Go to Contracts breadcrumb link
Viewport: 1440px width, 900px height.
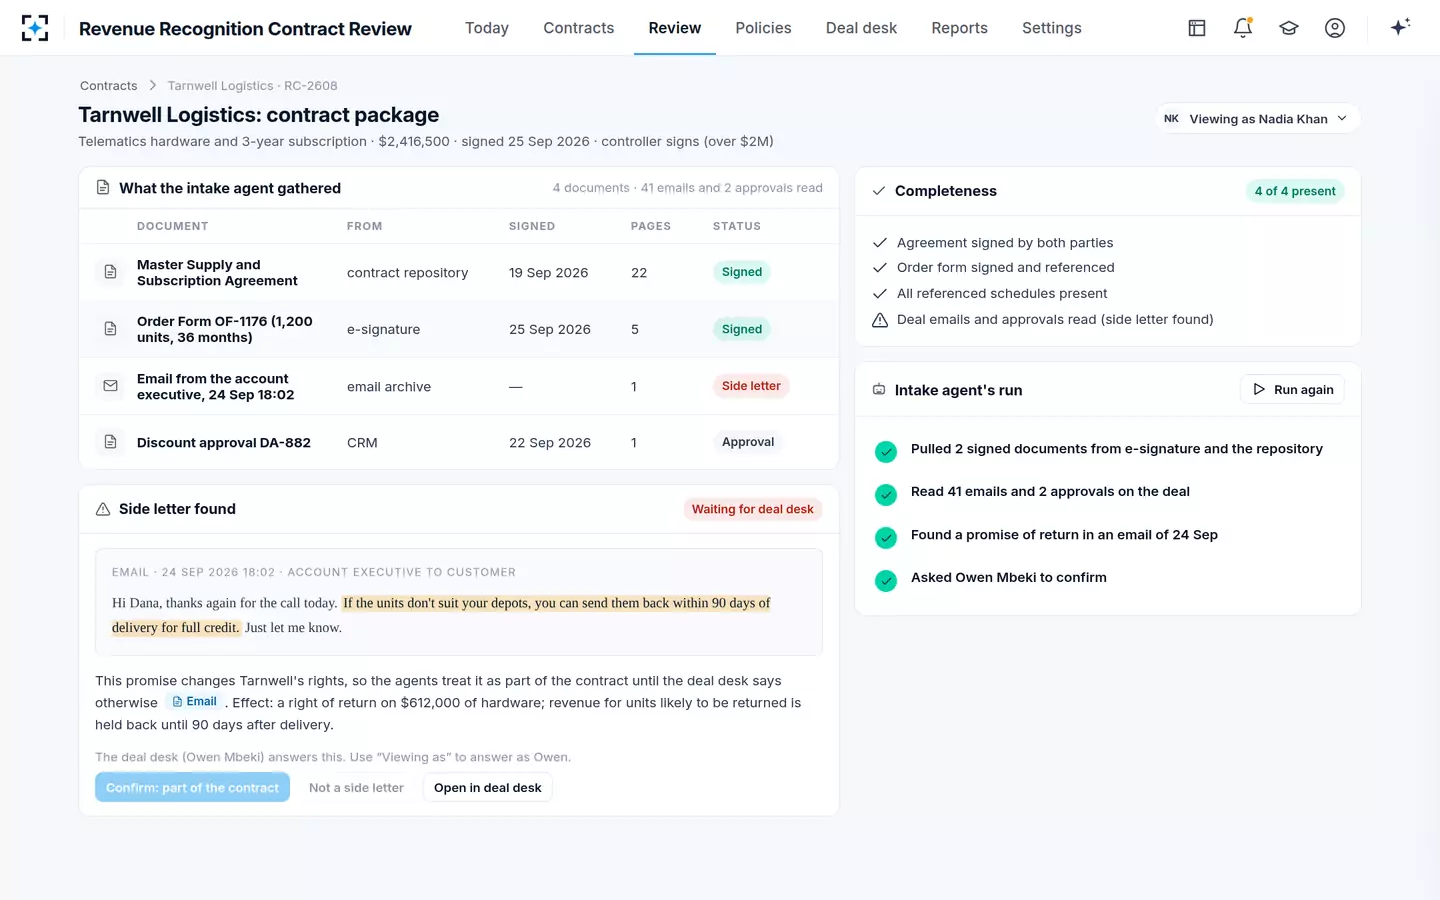(109, 86)
